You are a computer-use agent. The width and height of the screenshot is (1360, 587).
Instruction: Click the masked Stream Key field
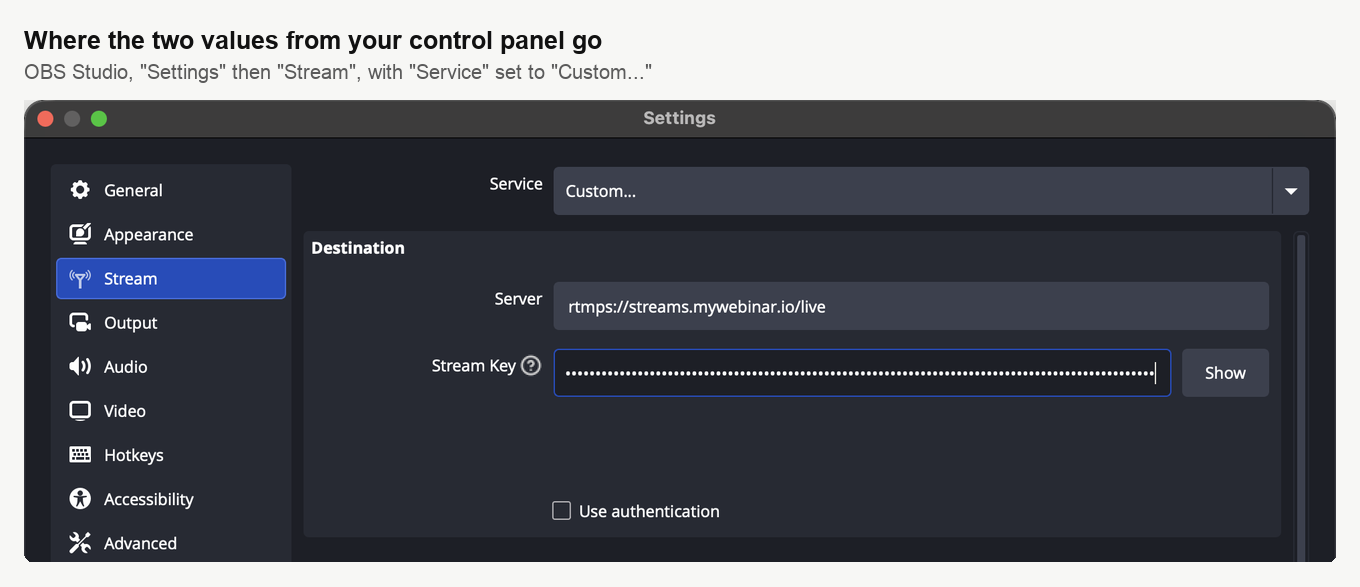click(862, 373)
